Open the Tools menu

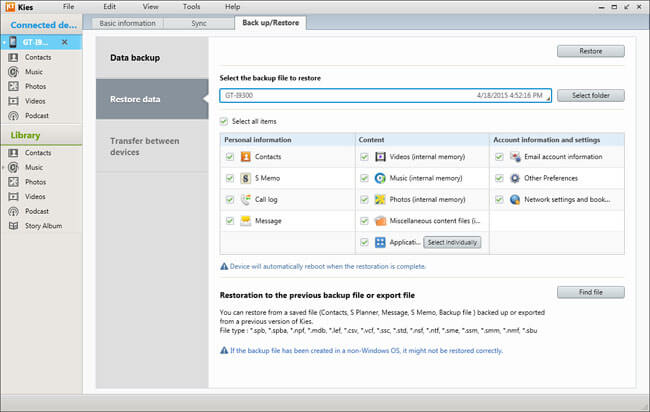click(192, 7)
